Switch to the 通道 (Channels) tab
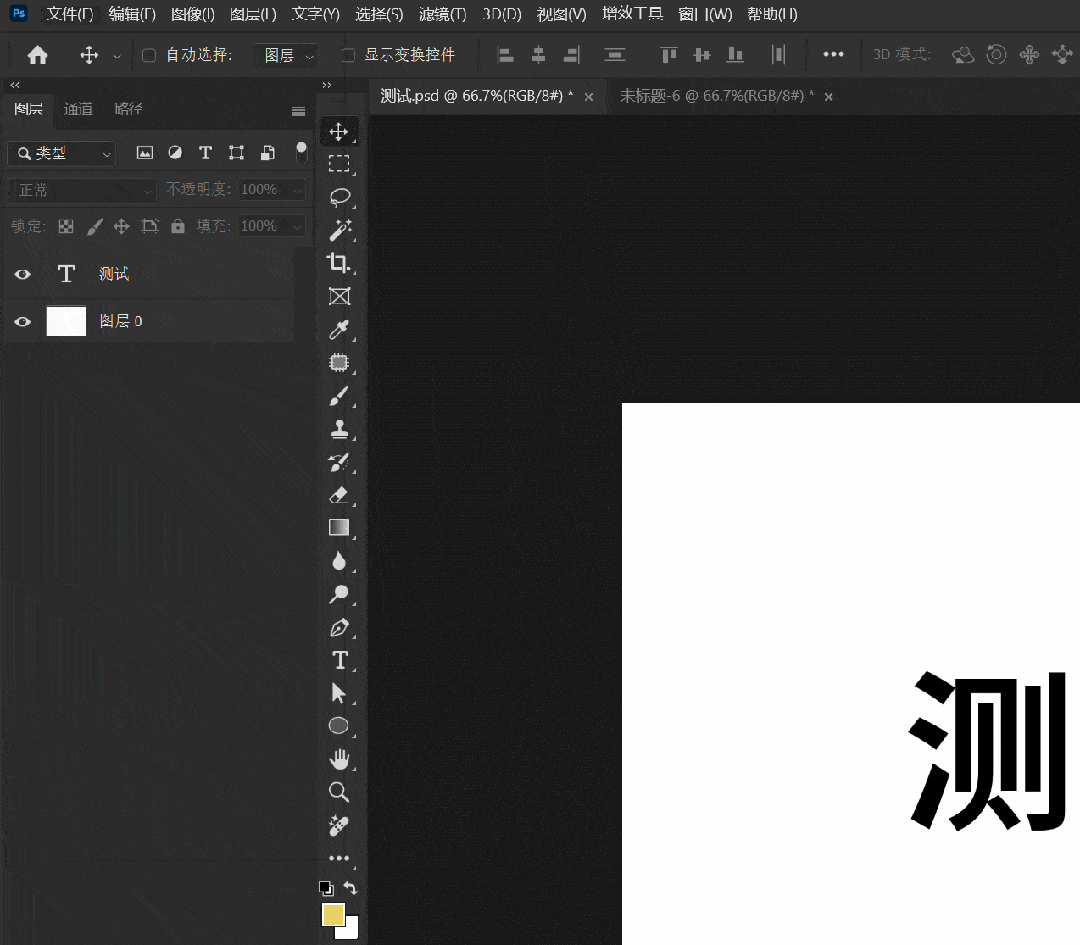1080x945 pixels. [x=78, y=109]
